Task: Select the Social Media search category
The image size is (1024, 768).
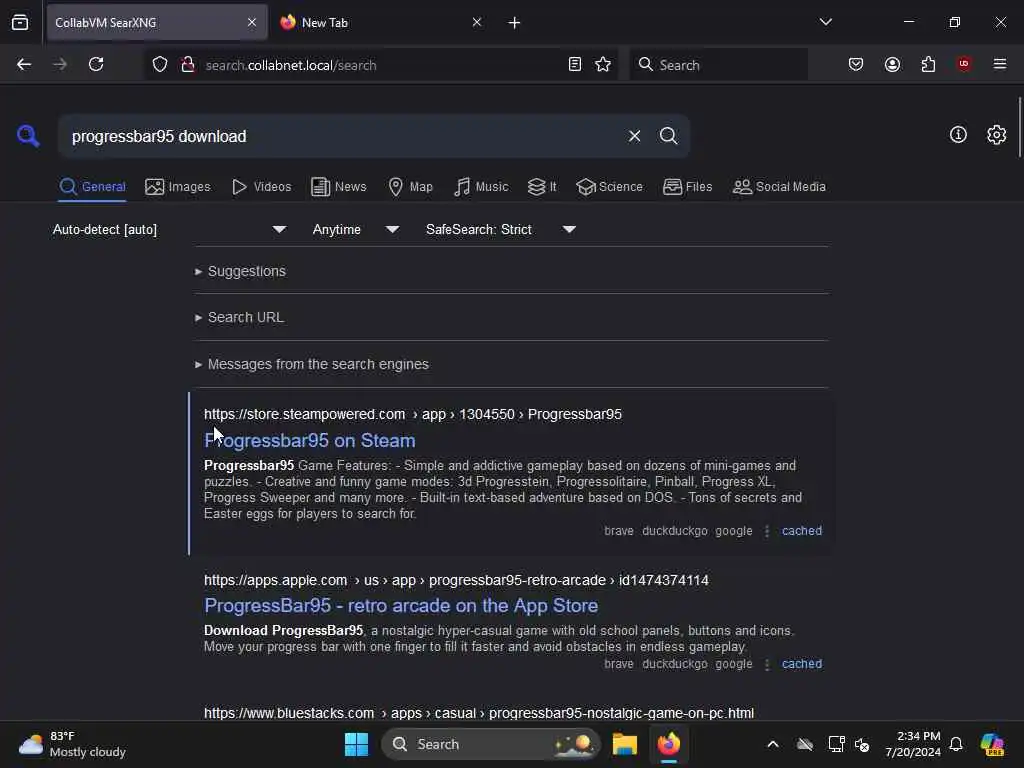Action: (x=779, y=187)
